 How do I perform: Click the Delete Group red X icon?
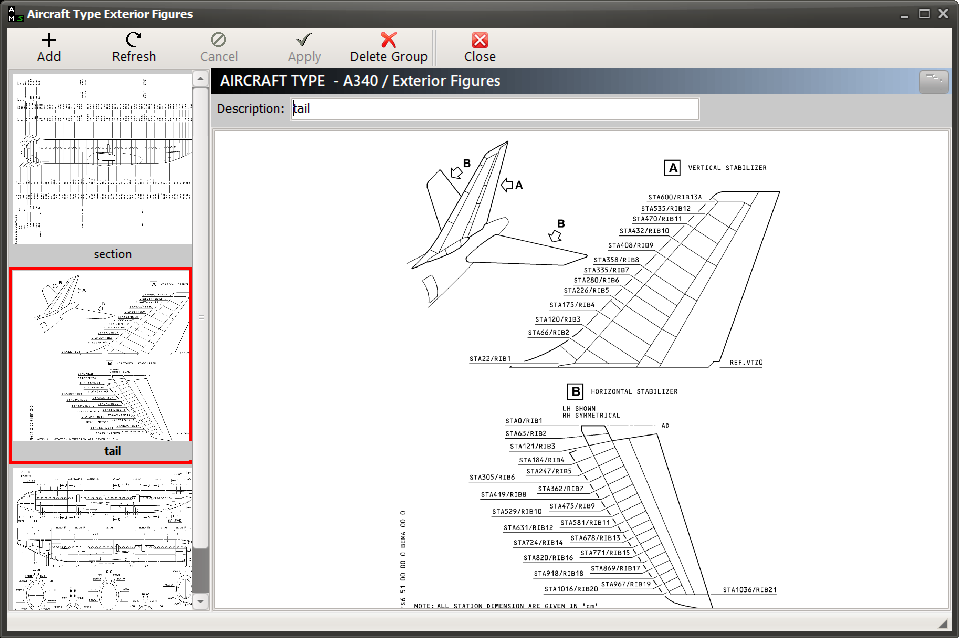pos(388,40)
